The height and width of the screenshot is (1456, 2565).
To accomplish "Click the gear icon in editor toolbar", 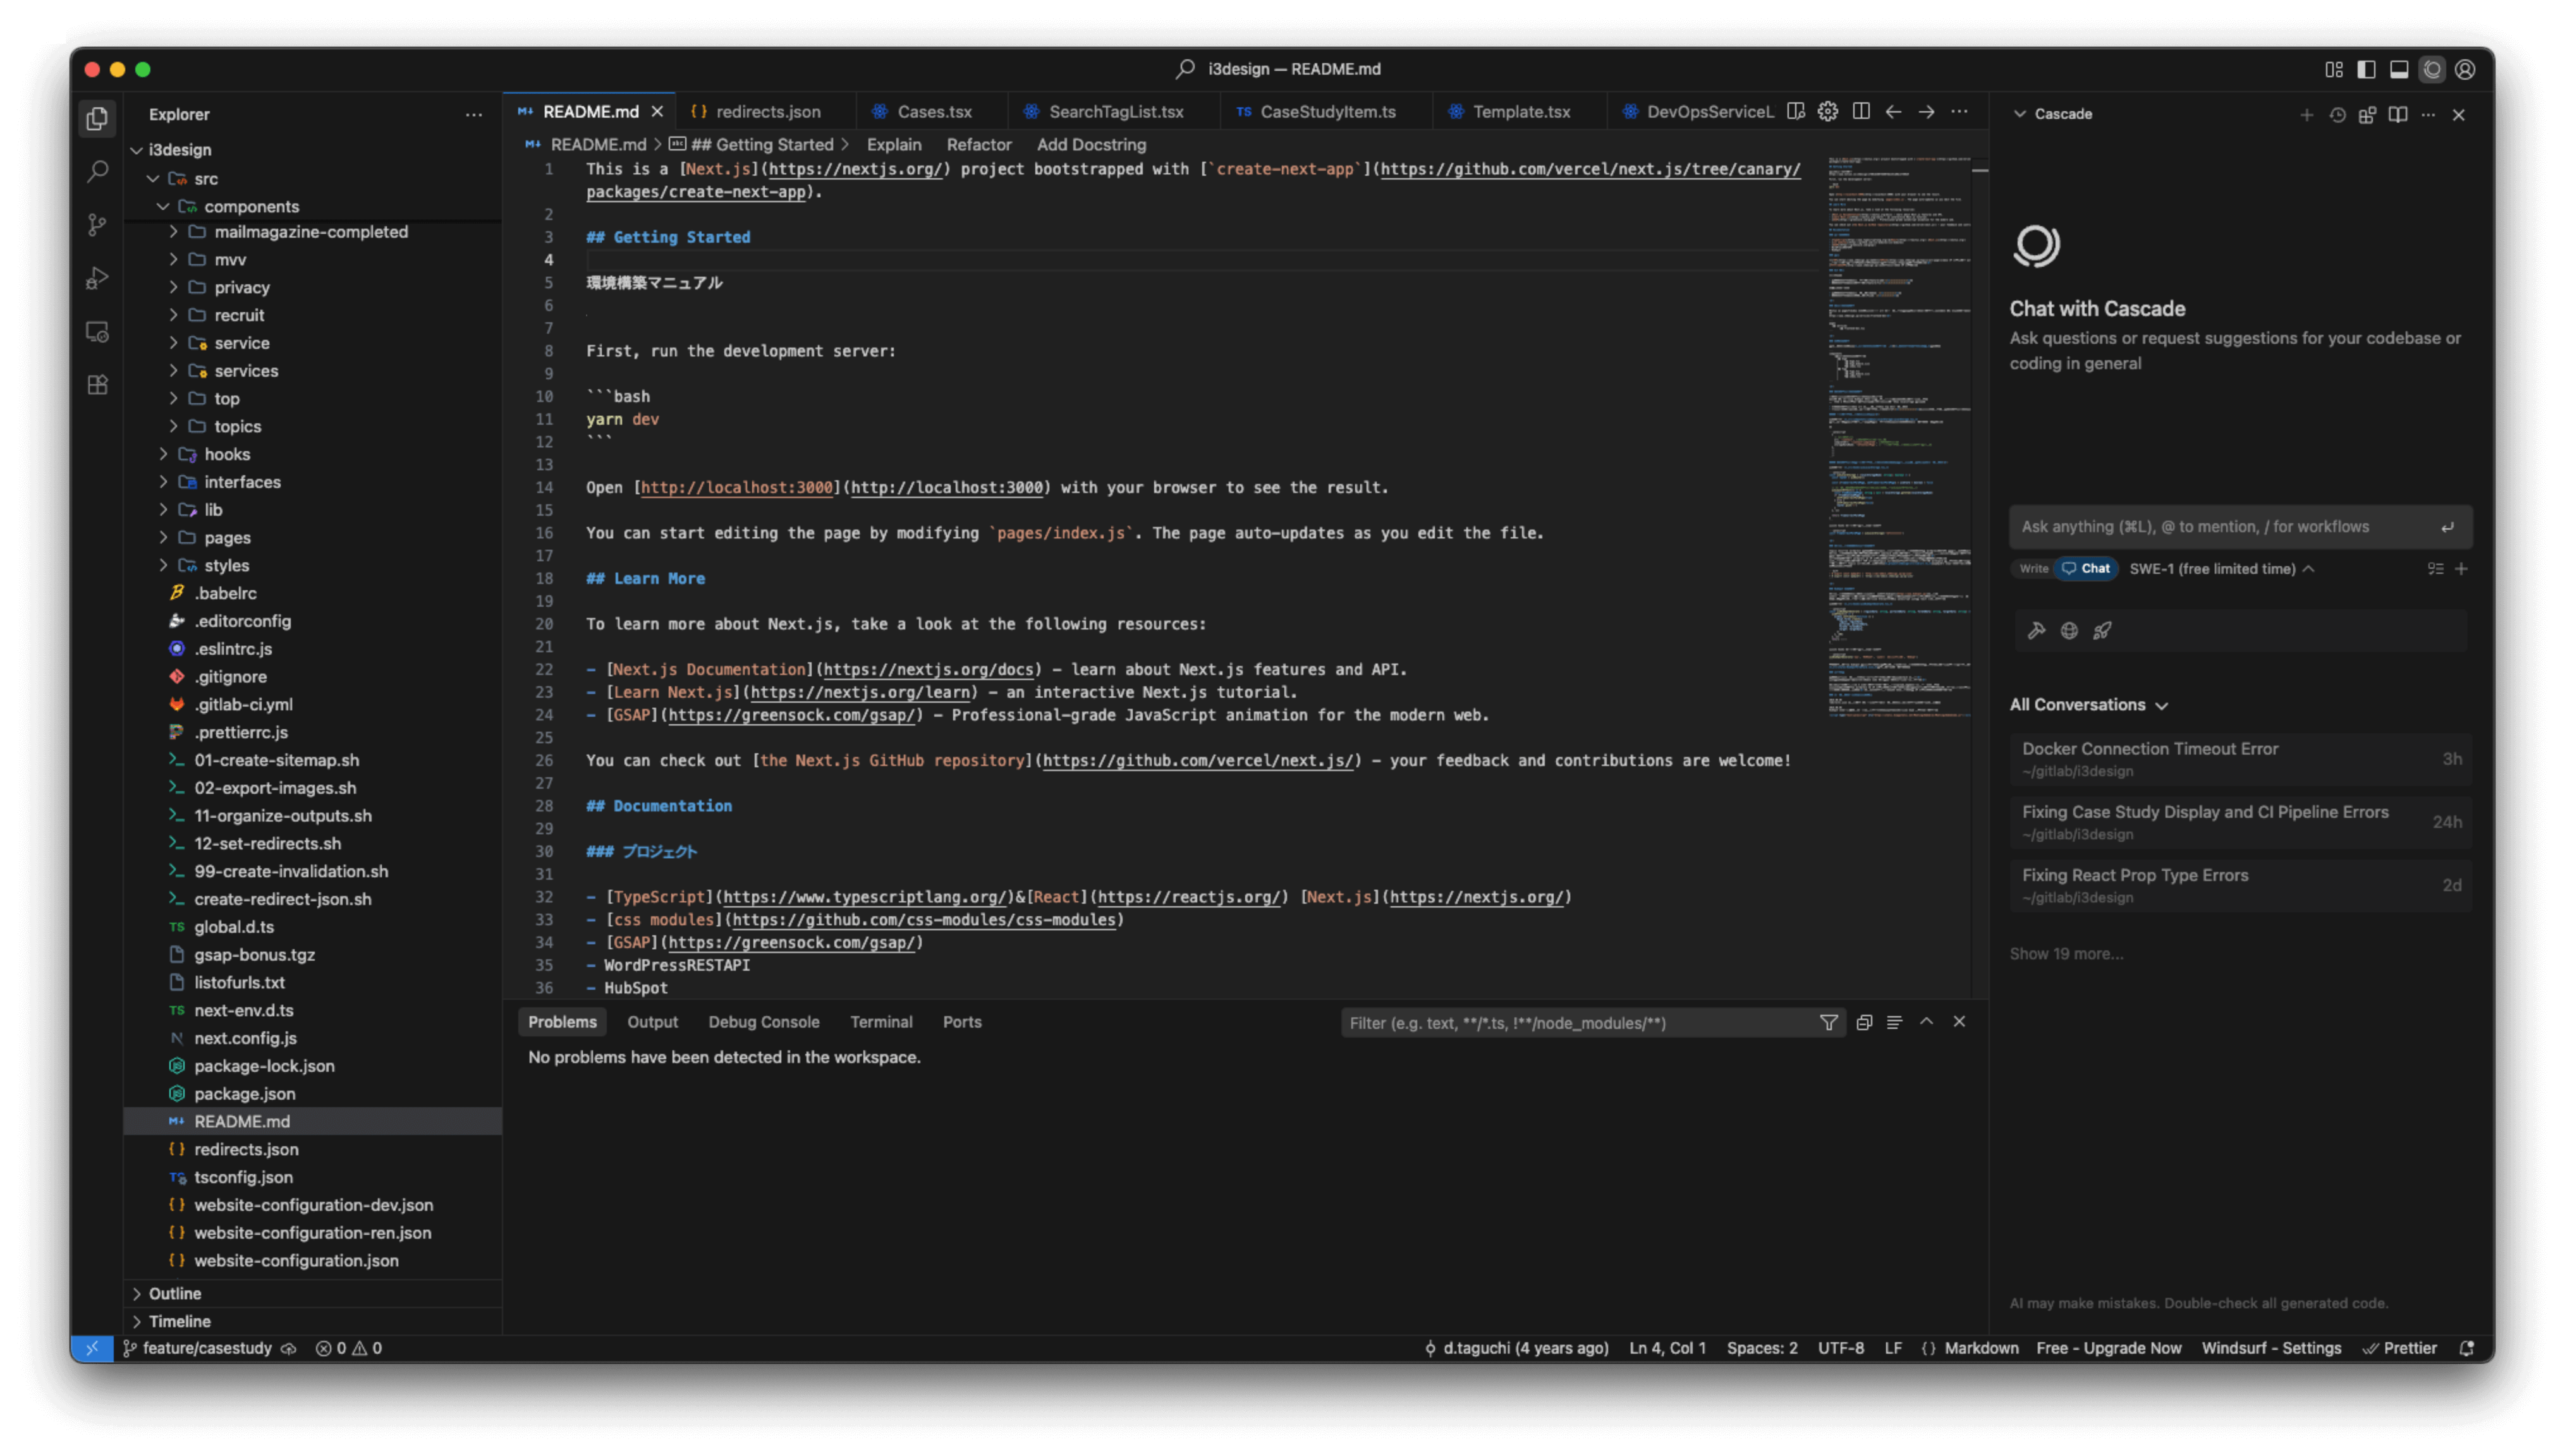I will point(1828,111).
